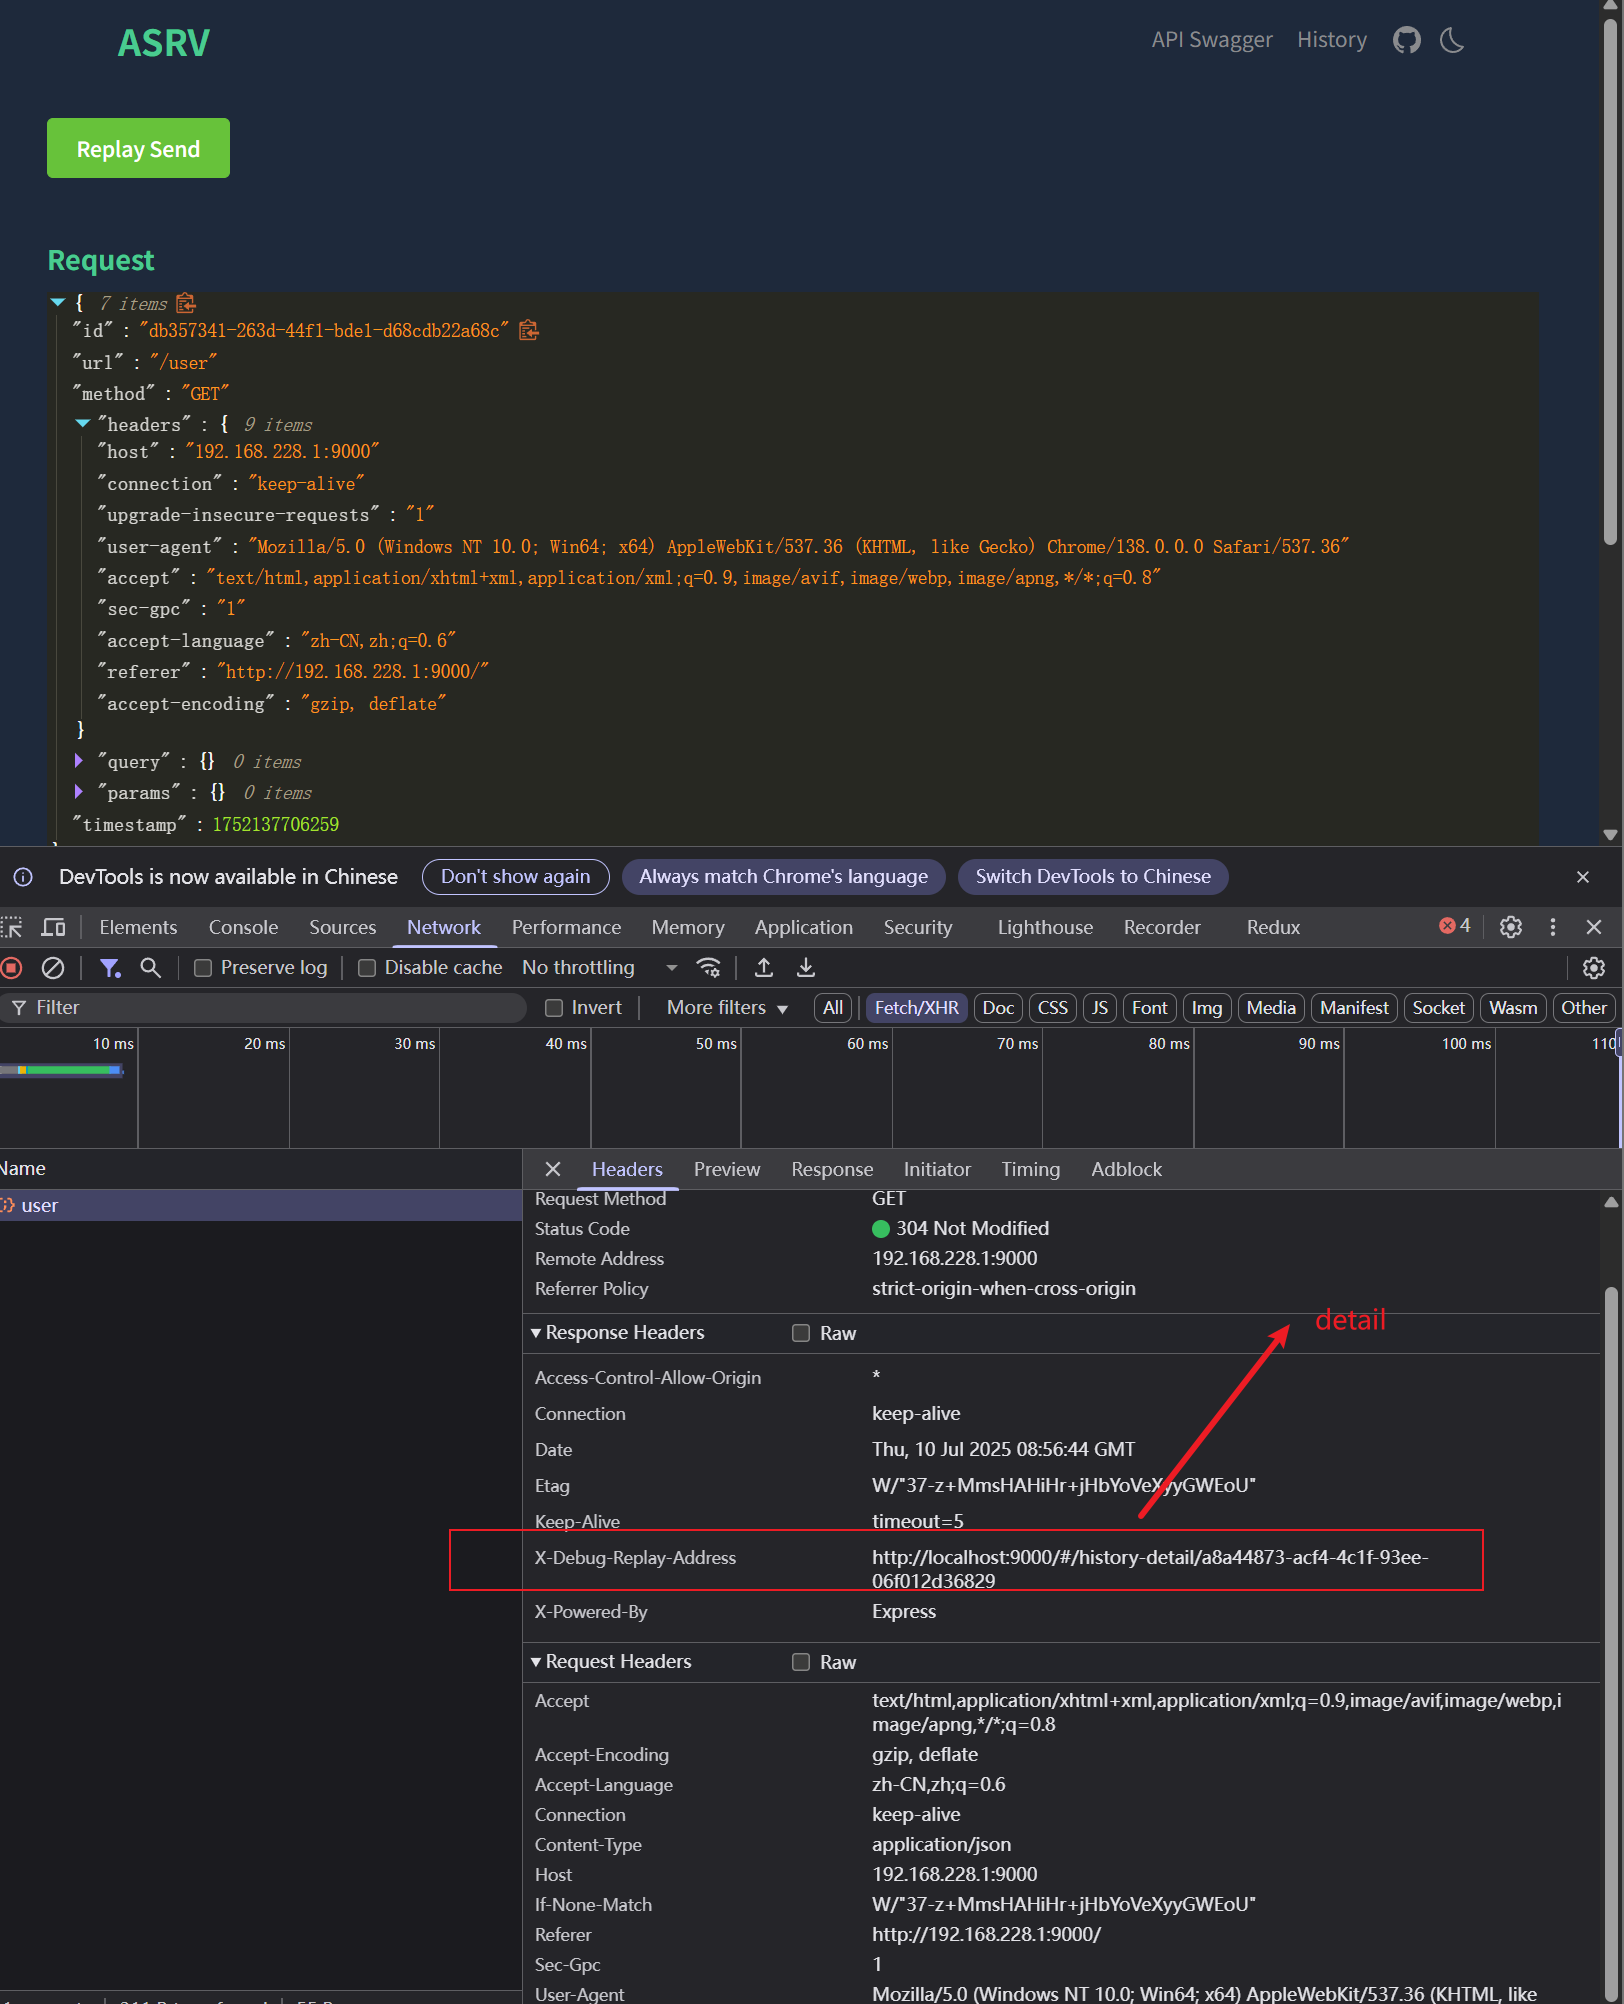Toggle the Other type filter
1624x2004 pixels.
(1584, 1008)
